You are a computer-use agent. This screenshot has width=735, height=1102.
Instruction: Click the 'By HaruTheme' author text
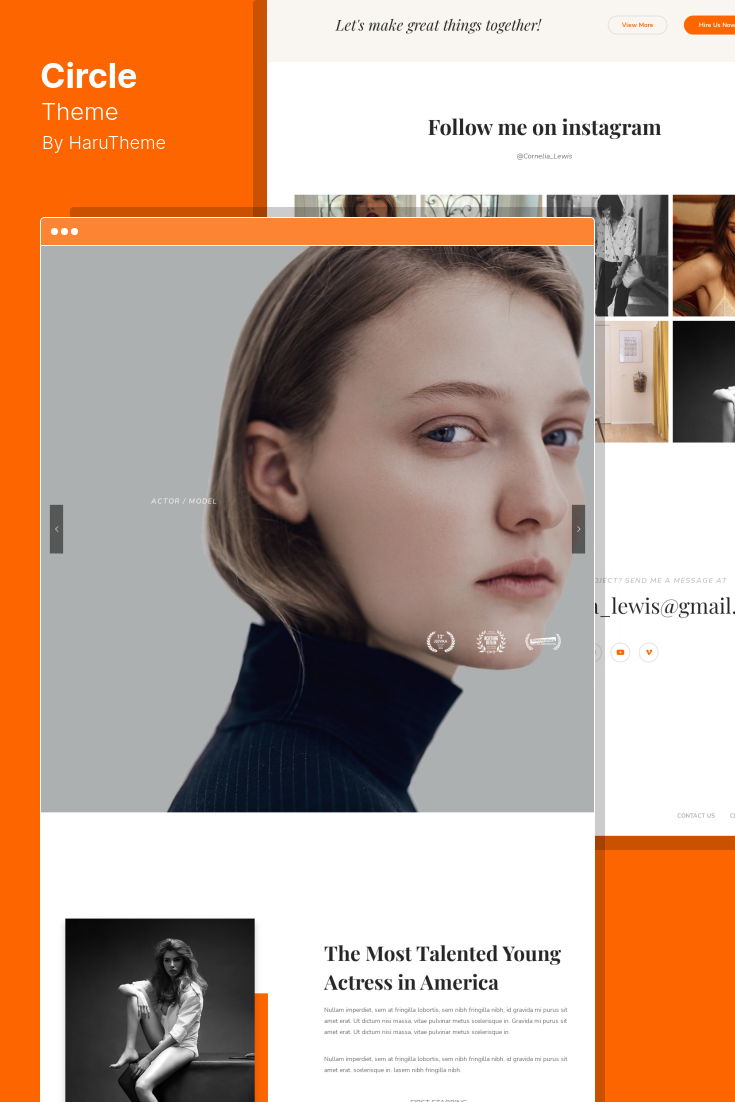point(104,143)
